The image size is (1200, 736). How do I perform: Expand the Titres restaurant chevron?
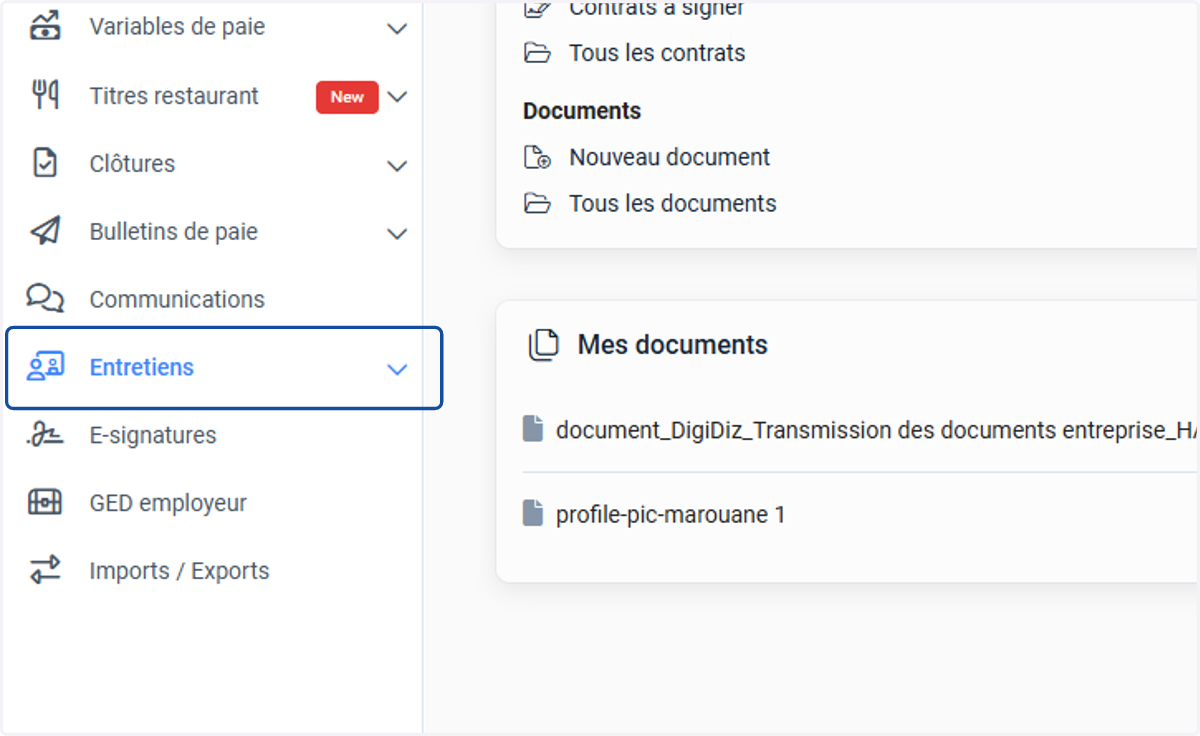click(x=397, y=97)
